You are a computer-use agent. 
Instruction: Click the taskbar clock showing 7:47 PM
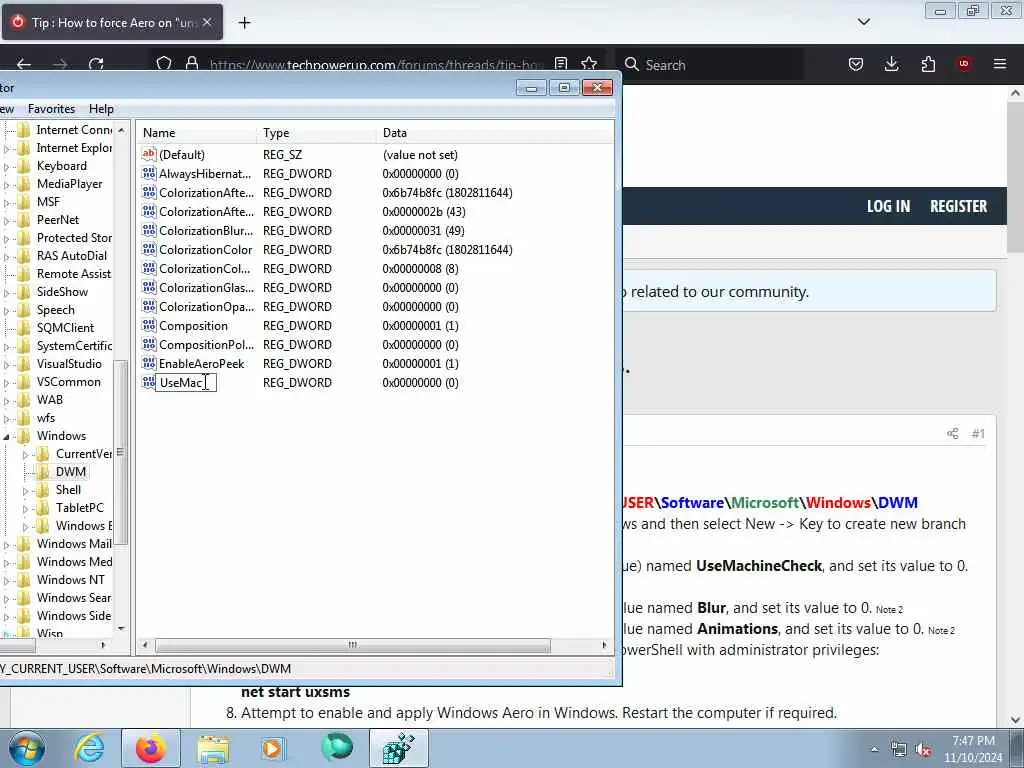point(973,749)
